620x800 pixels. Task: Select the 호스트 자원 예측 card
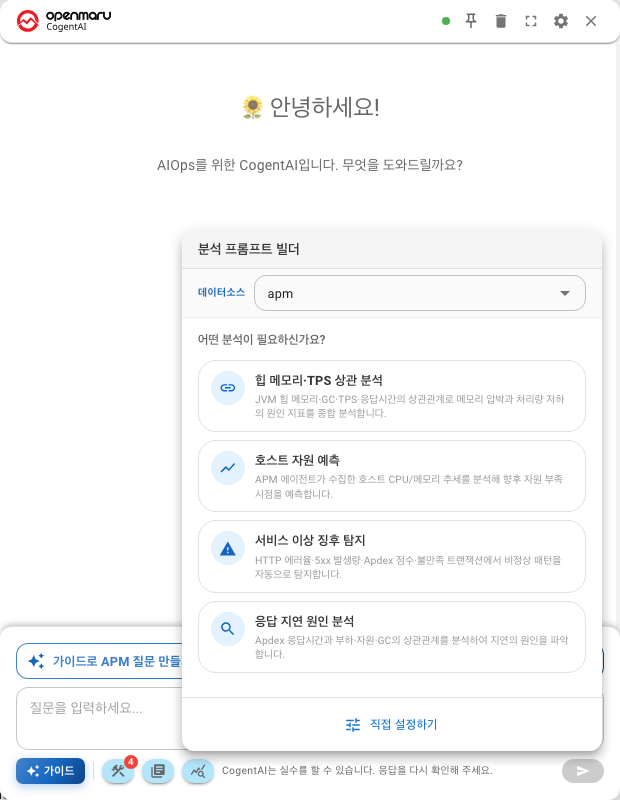(391, 476)
